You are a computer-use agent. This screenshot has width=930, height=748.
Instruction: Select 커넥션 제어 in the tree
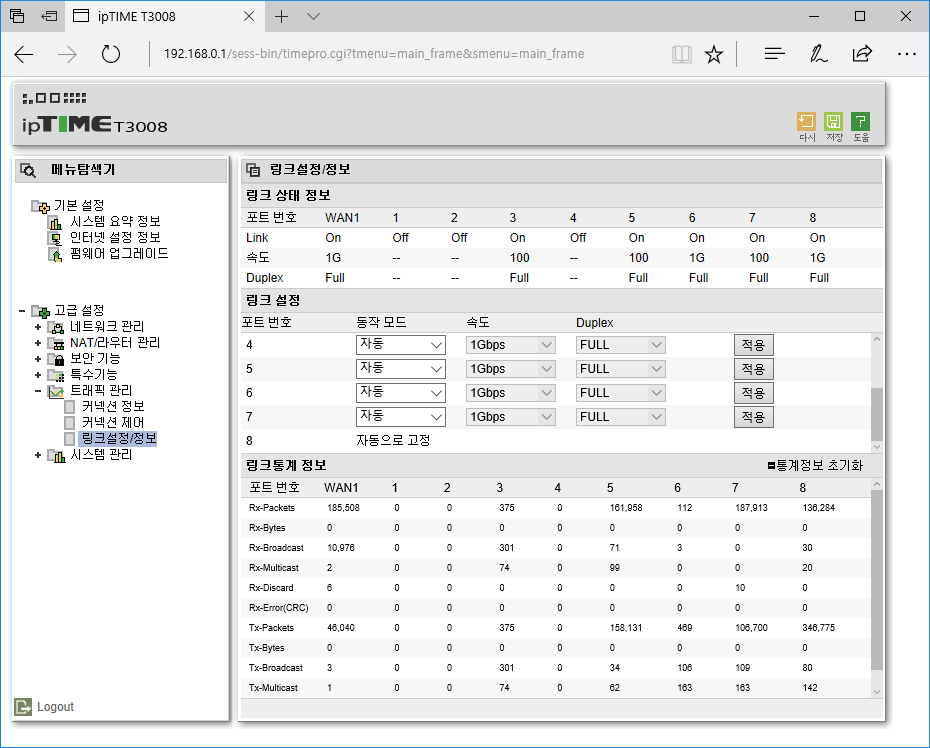113,422
